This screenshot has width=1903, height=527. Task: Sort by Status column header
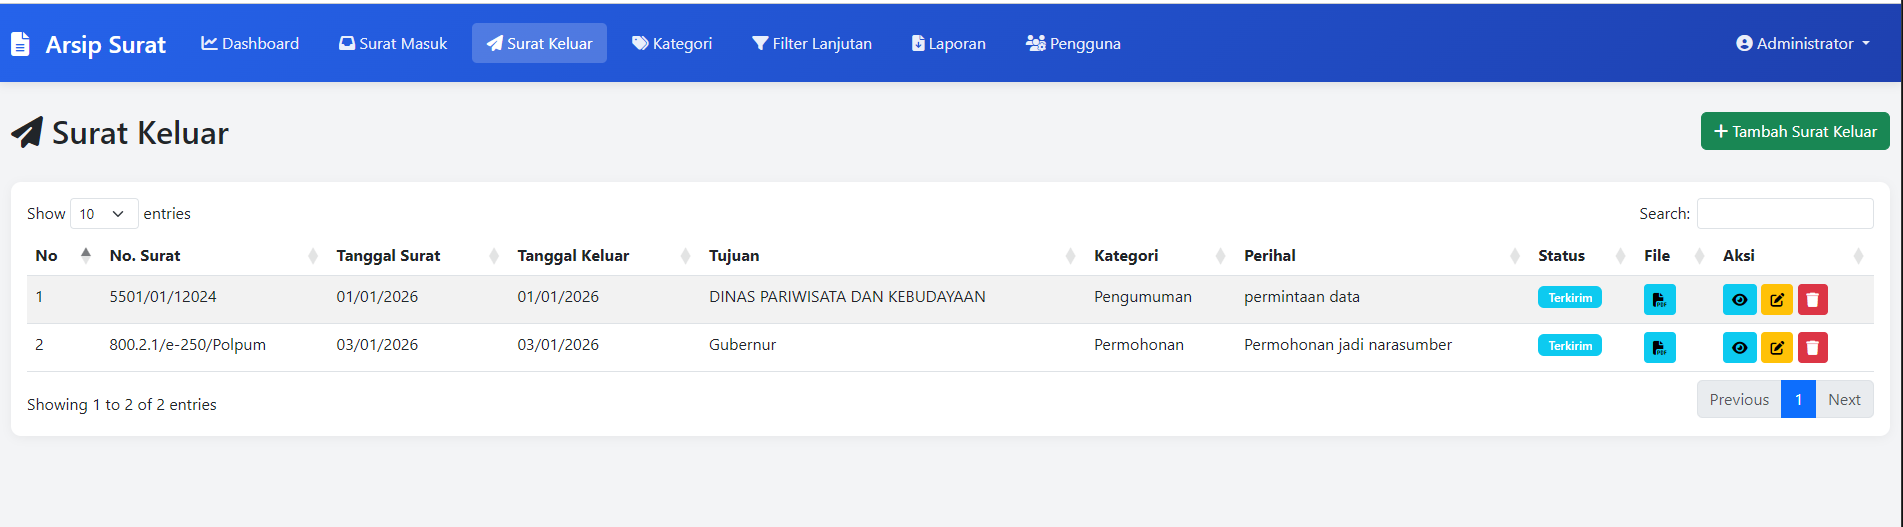coord(1582,255)
